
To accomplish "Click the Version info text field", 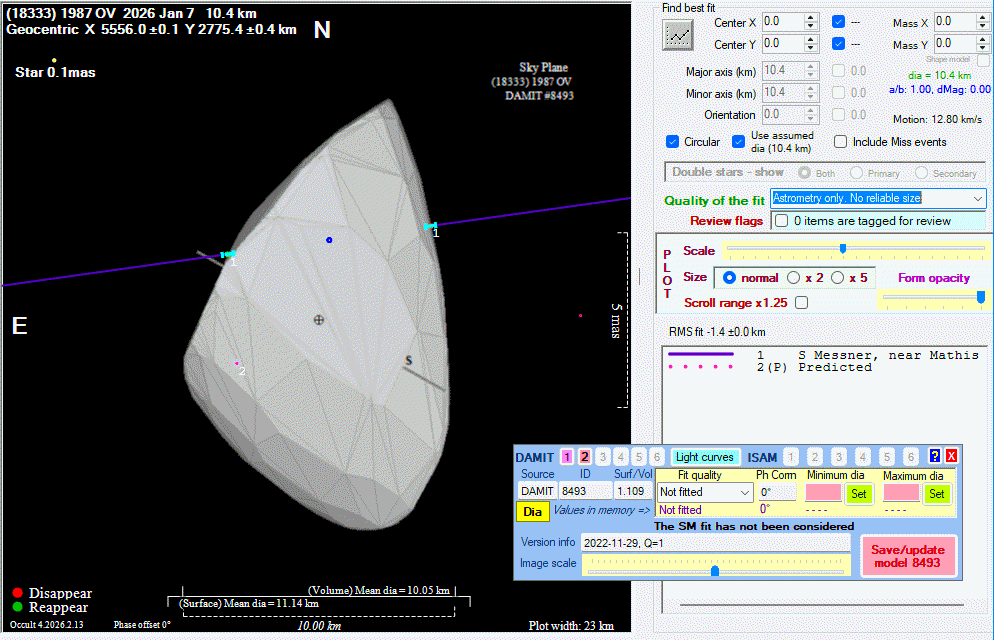I will [714, 542].
